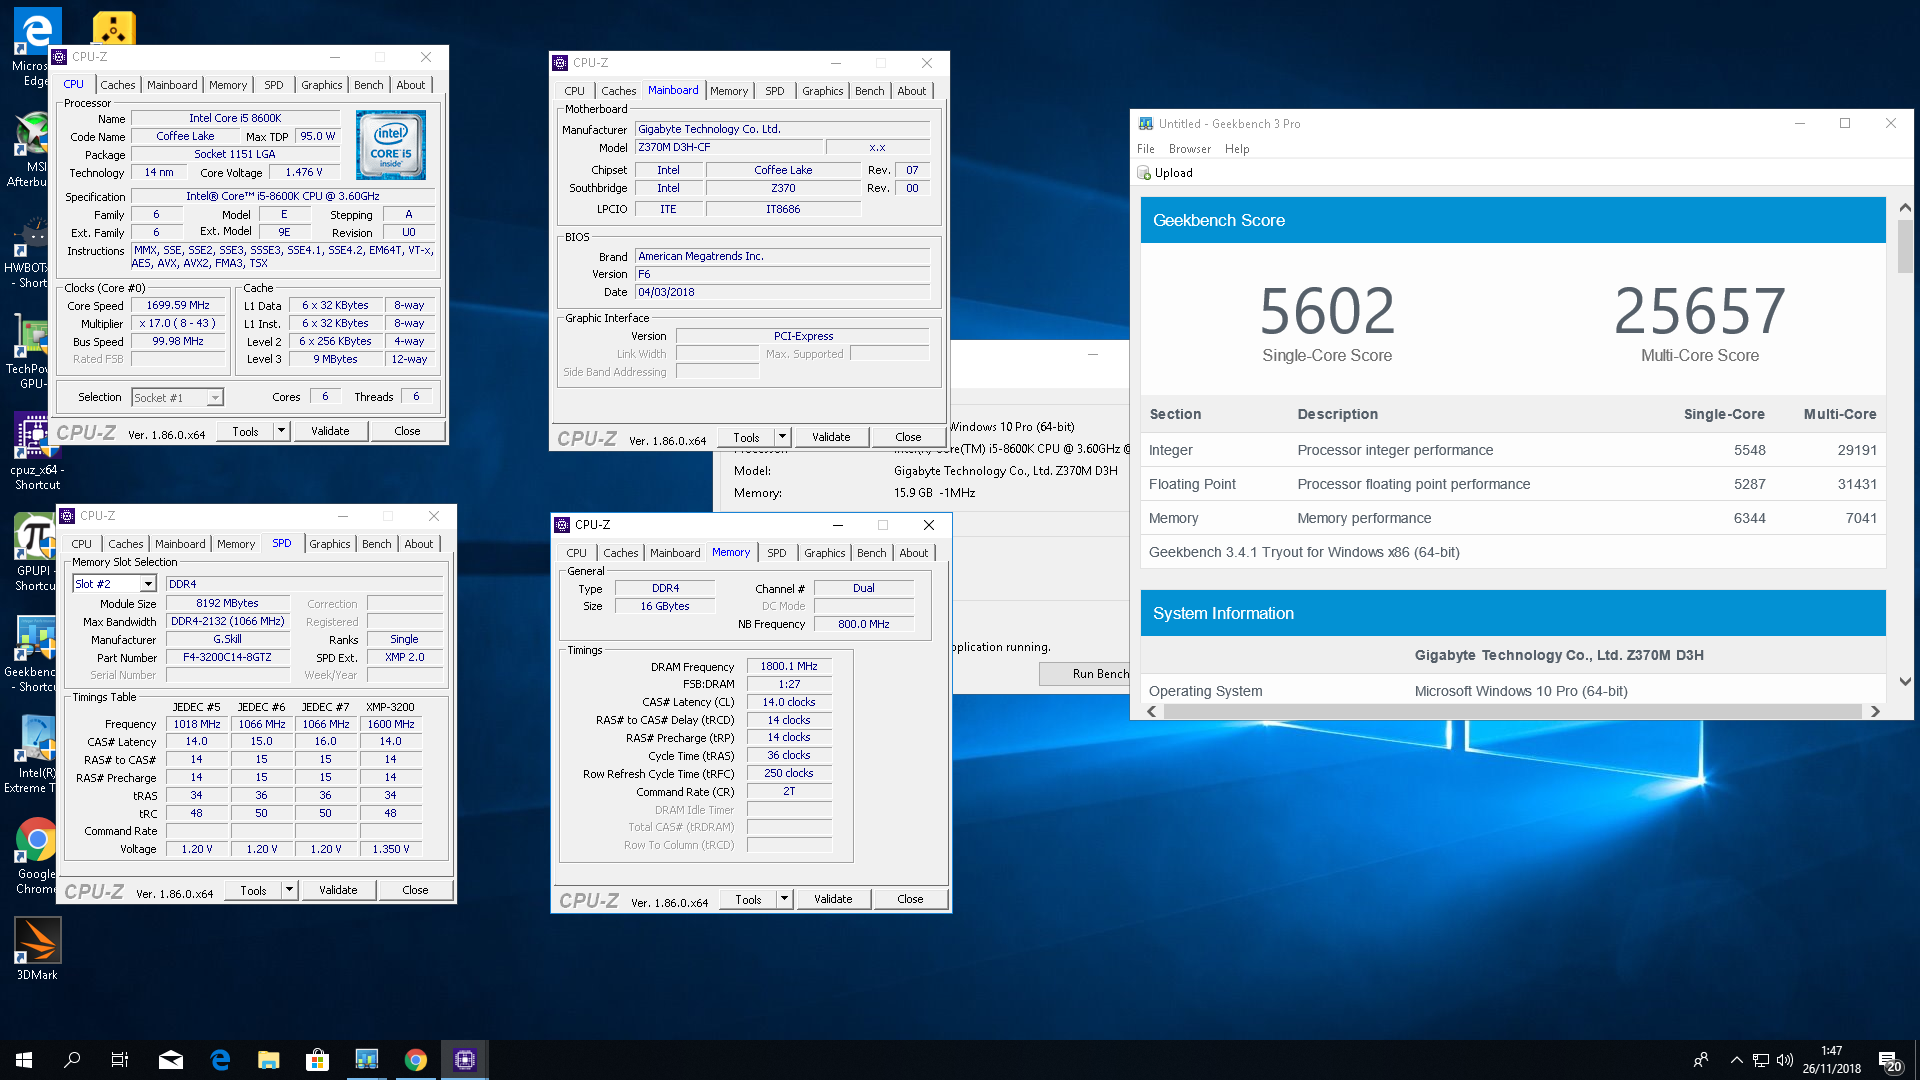Show hidden tray icons chevron

1736,1060
